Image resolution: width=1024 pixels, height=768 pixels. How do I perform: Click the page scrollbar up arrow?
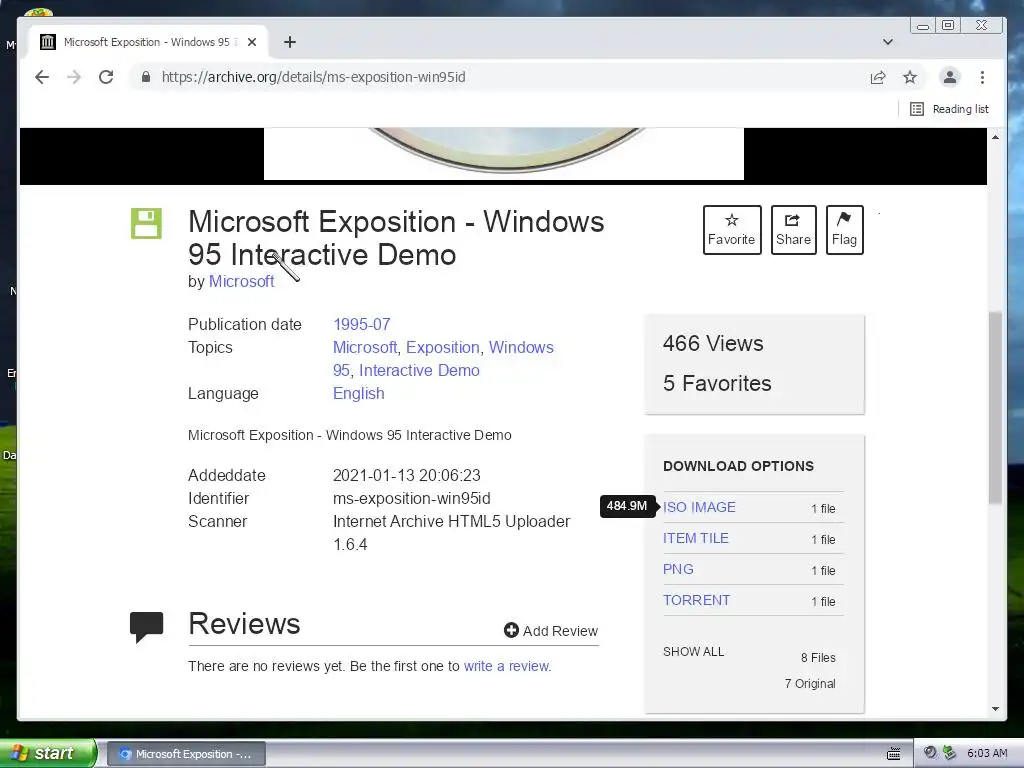tap(995, 137)
